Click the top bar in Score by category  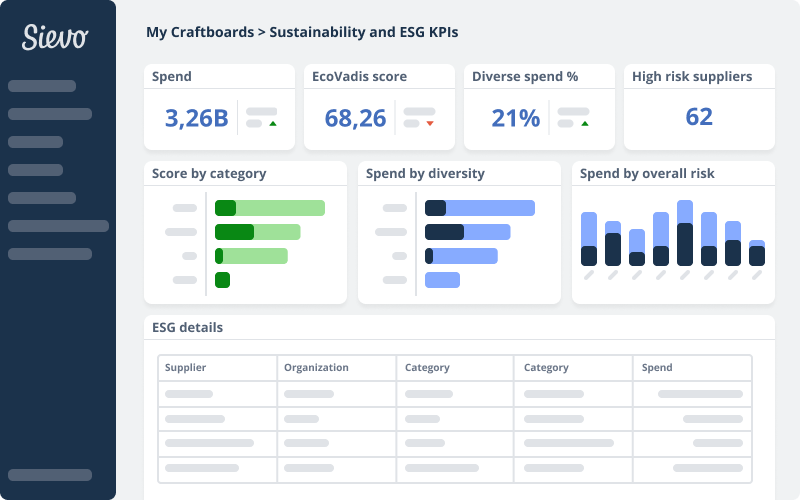tap(270, 208)
